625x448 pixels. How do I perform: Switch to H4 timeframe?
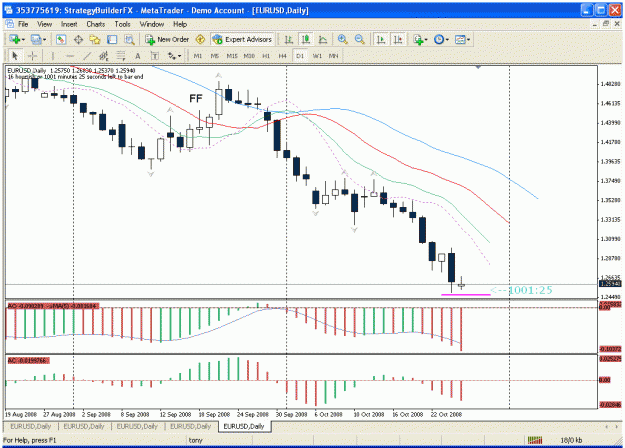[283, 56]
